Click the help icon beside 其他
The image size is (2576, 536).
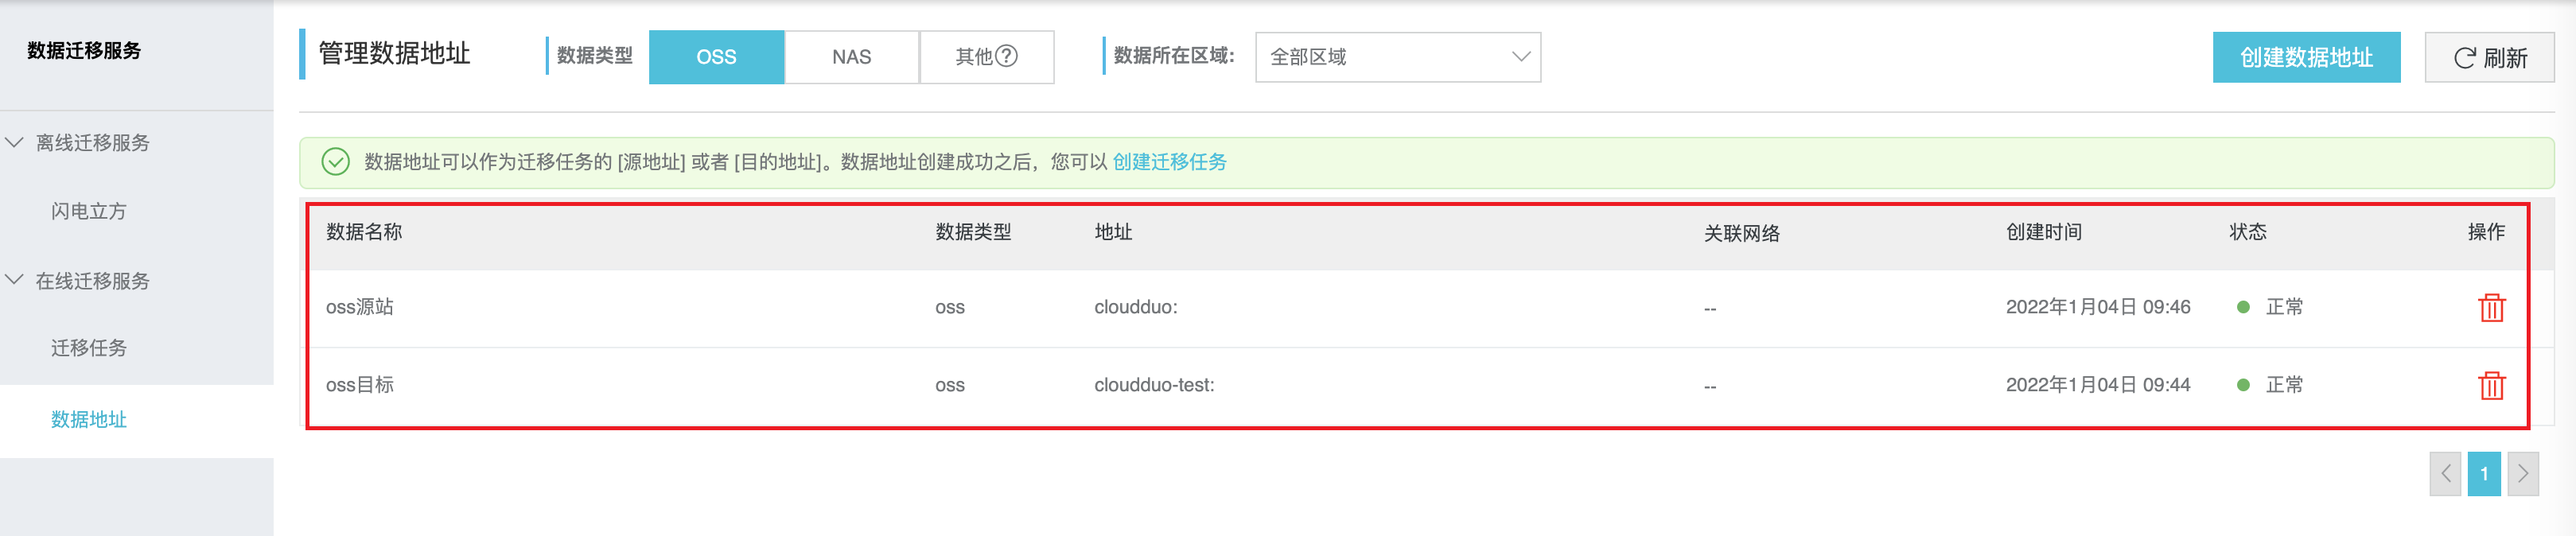[1006, 56]
